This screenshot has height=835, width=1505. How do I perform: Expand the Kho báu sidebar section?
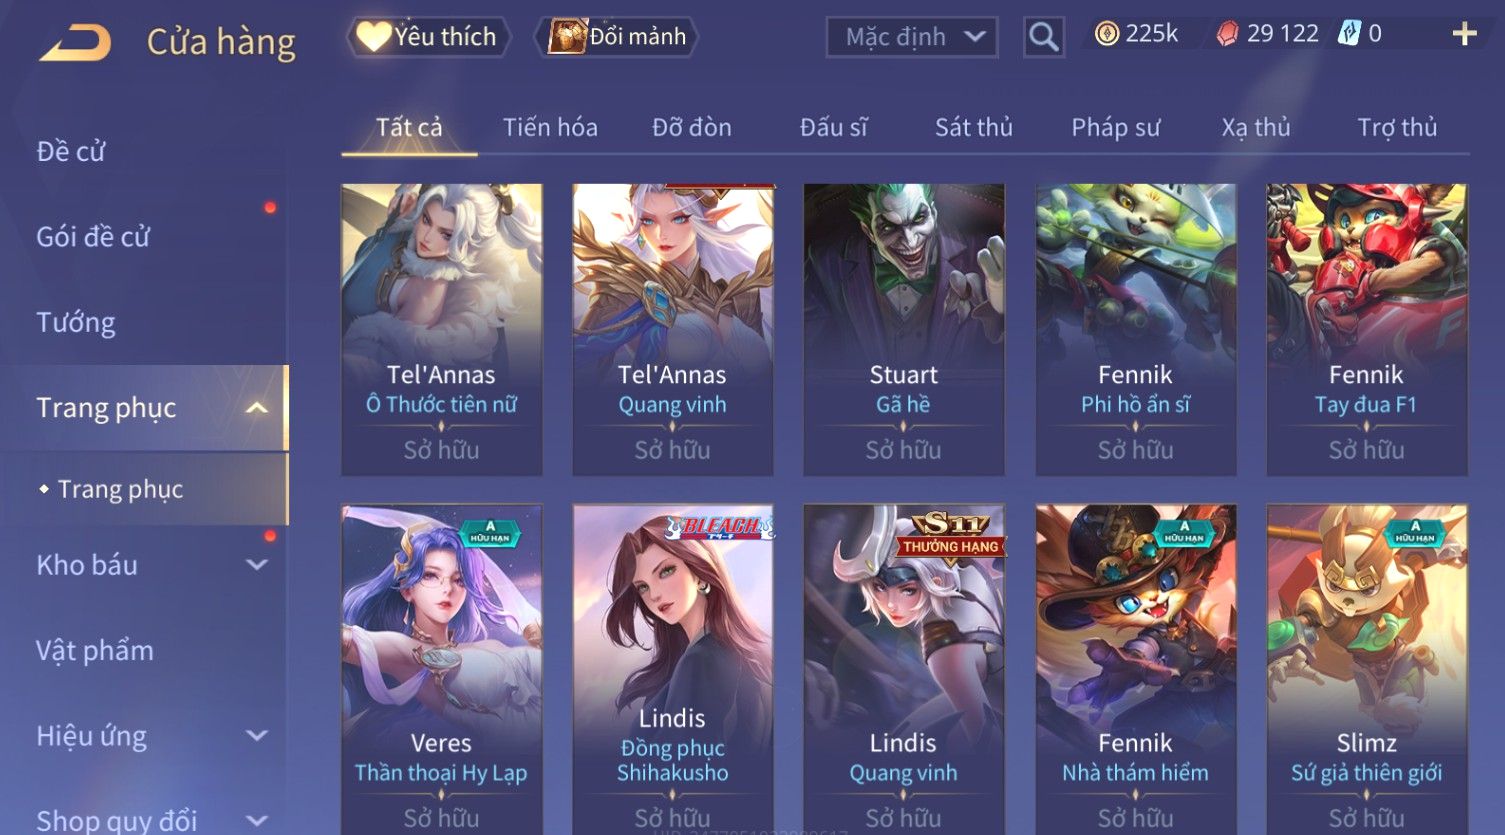click(x=257, y=565)
